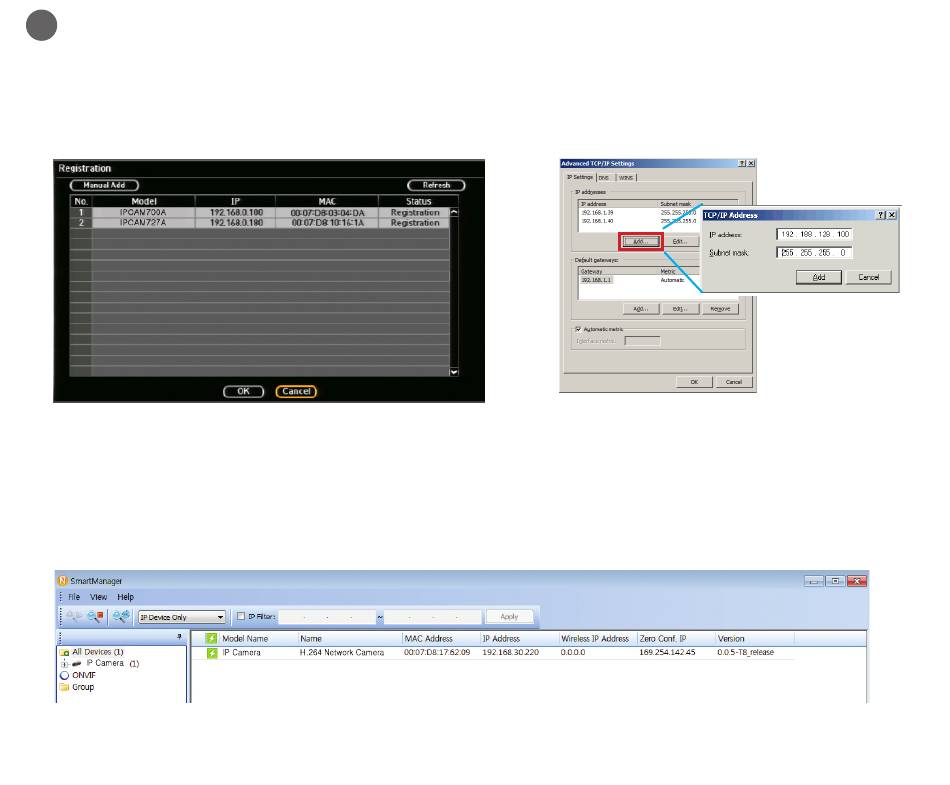Click Cancel in the TCP/IP Address dialog
The image size is (950, 785).
pyautogui.click(x=869, y=277)
